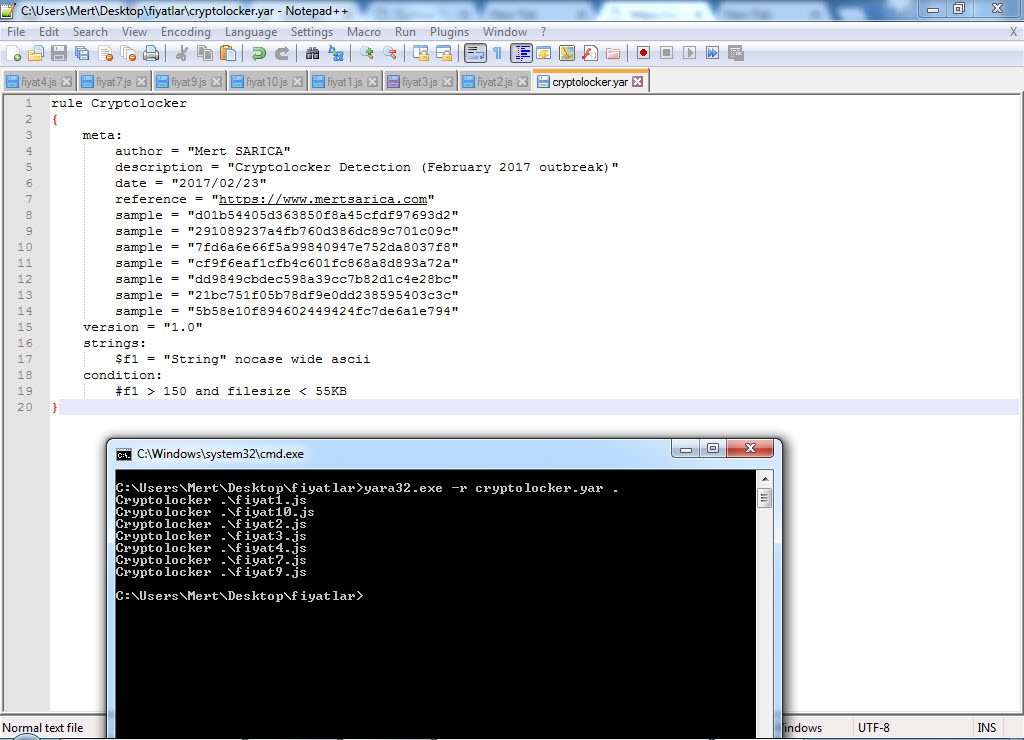Toggle Word Wrap toolbar button
The image size is (1024, 740).
click(475, 54)
